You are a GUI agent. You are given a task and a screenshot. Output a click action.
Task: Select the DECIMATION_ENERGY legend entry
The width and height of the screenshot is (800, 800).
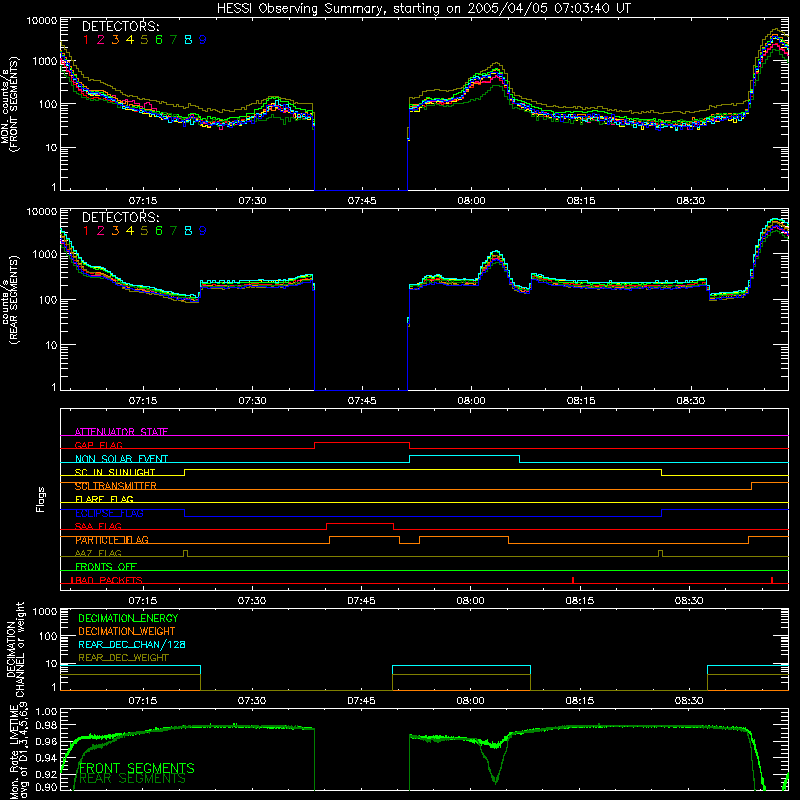(128, 618)
